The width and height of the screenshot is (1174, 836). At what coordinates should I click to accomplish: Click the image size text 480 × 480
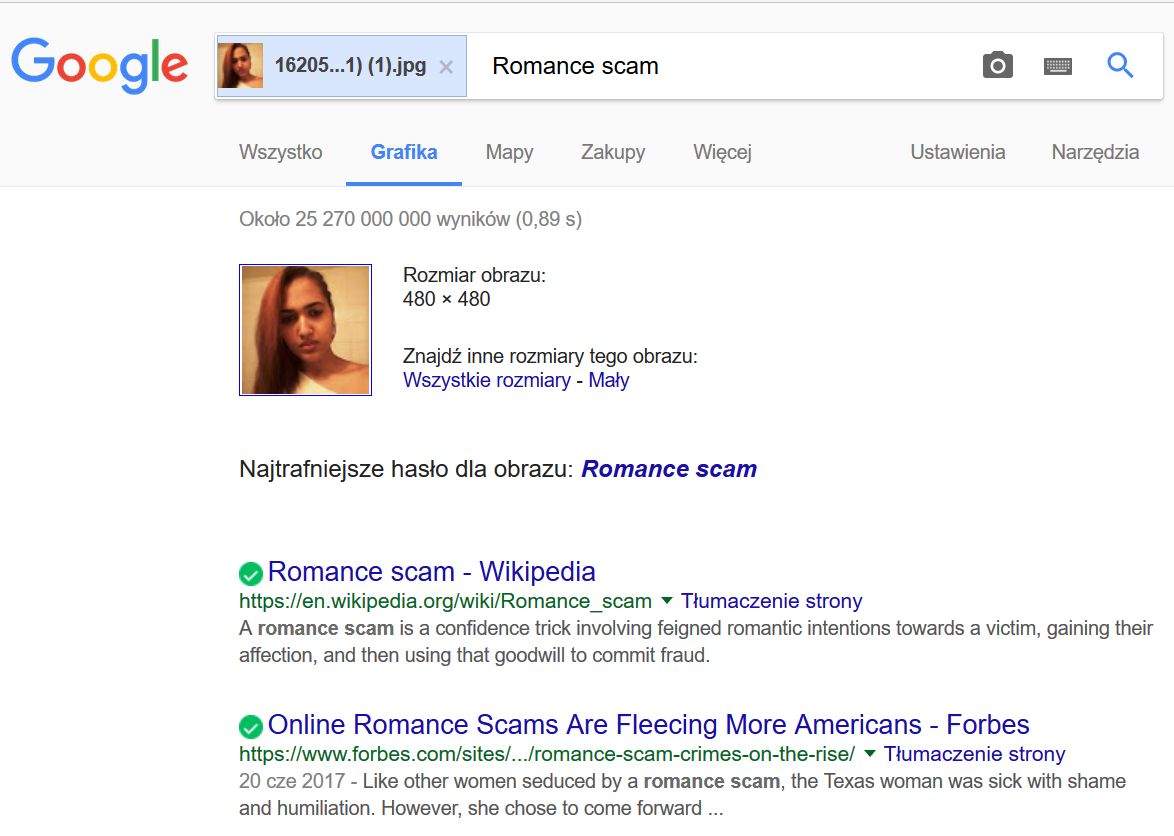tap(446, 299)
